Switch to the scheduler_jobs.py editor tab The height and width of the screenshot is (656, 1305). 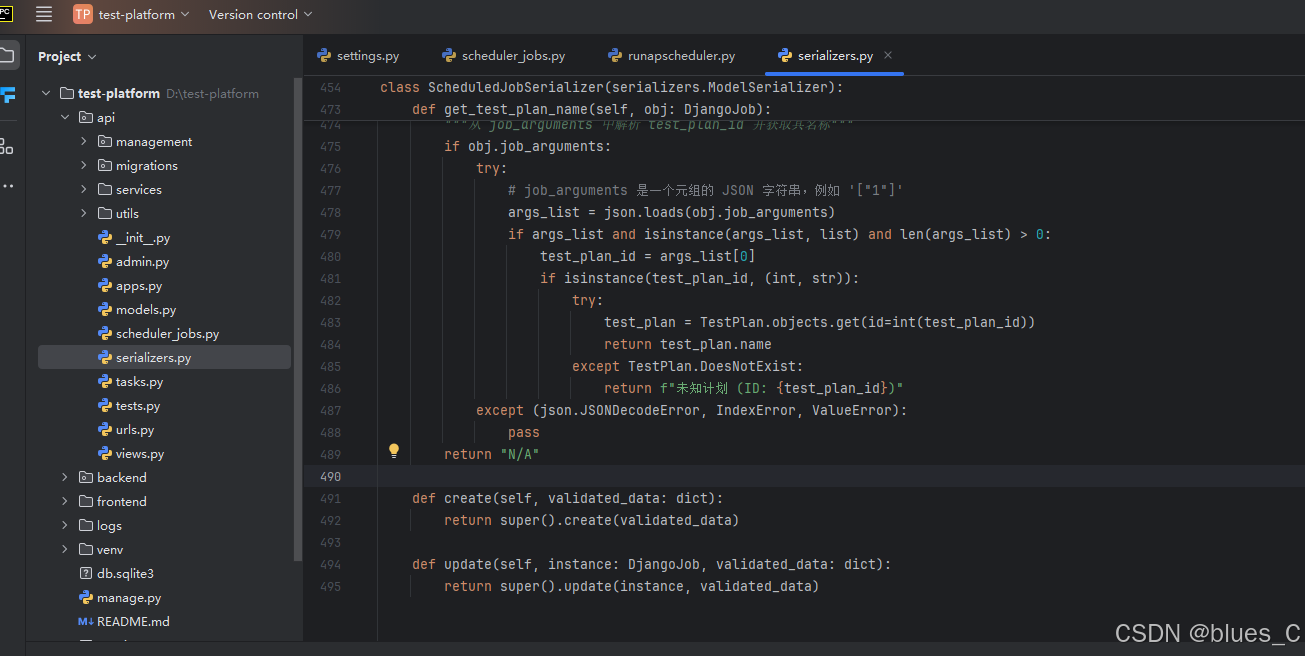pos(503,55)
